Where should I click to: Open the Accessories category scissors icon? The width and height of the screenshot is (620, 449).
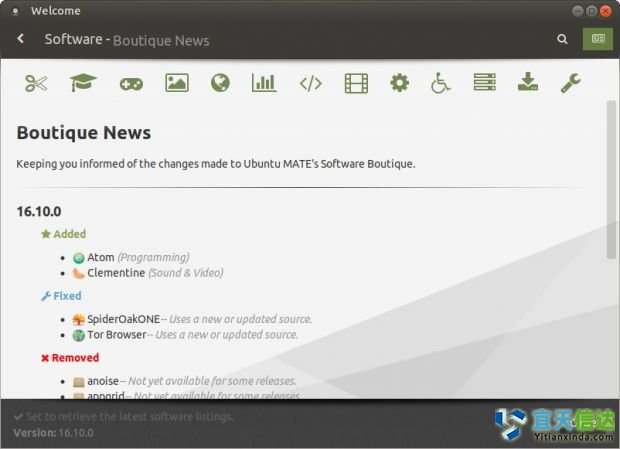37,84
